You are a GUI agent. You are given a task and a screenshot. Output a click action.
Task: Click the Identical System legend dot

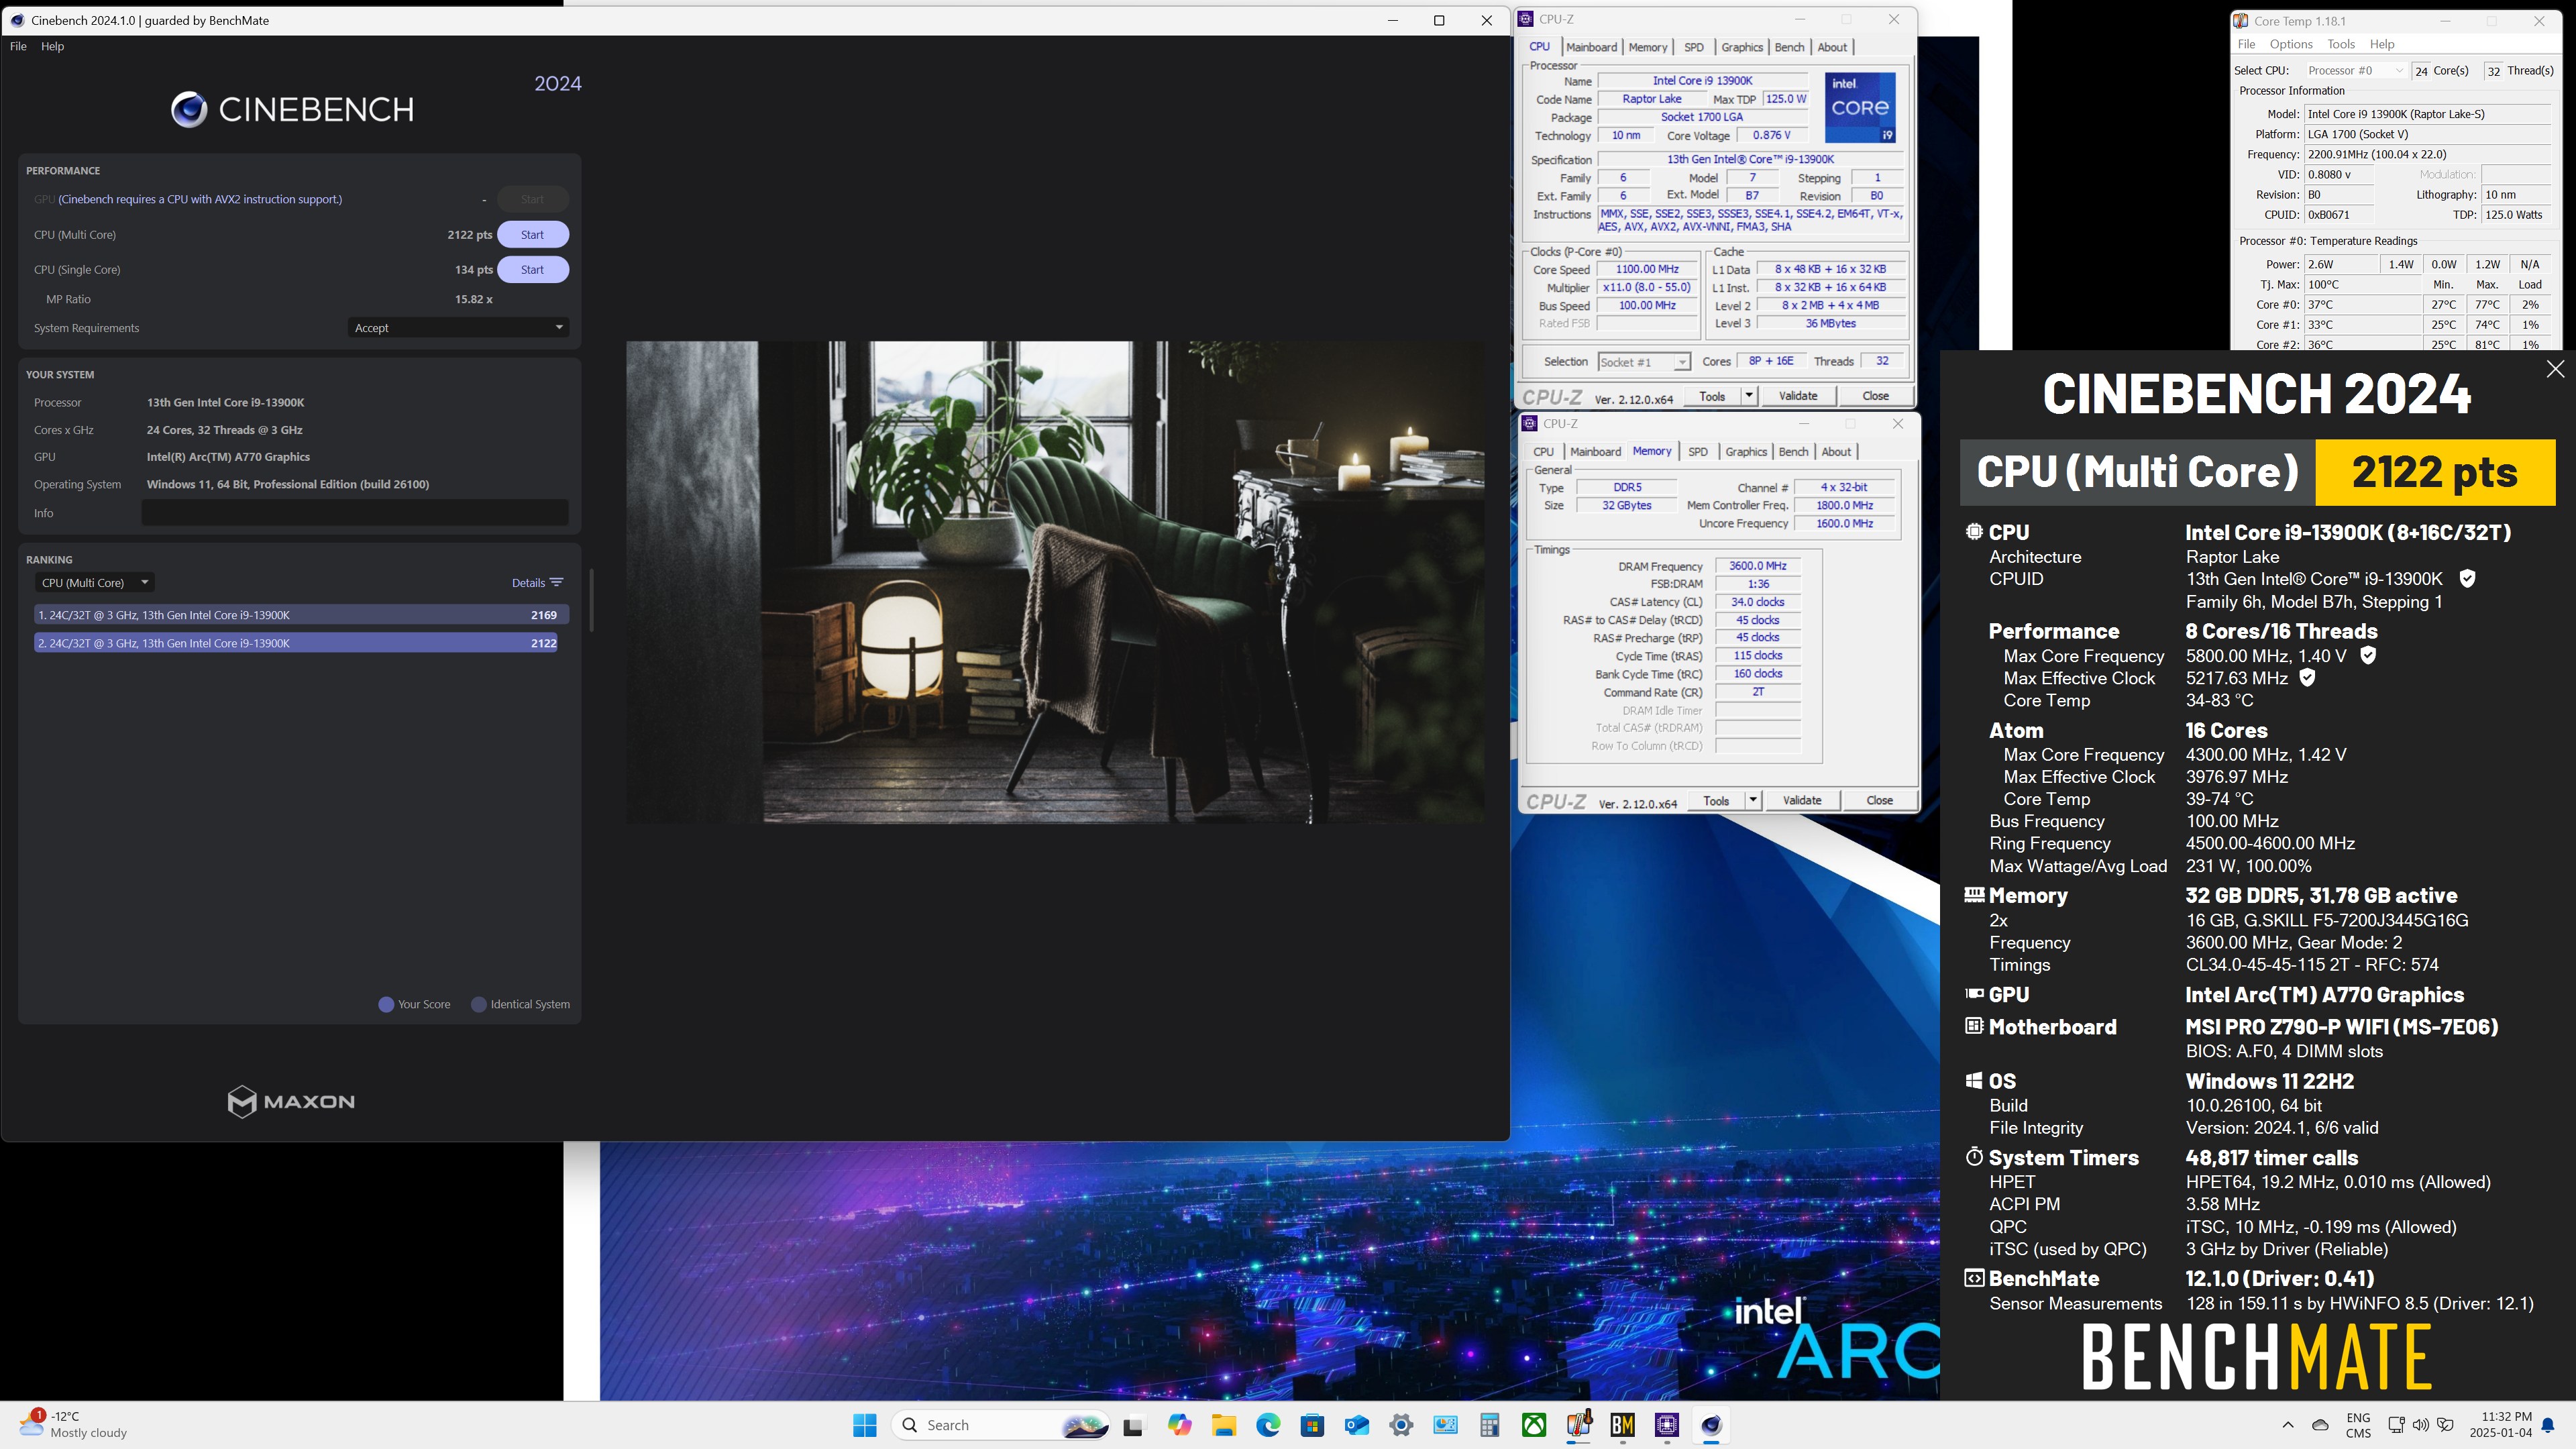(x=479, y=1004)
